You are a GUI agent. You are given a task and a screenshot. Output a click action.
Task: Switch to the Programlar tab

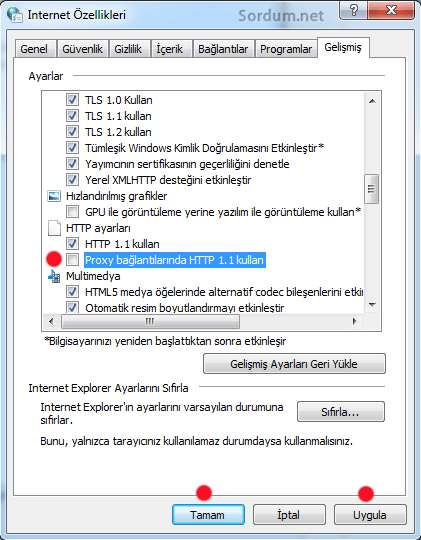click(x=286, y=49)
